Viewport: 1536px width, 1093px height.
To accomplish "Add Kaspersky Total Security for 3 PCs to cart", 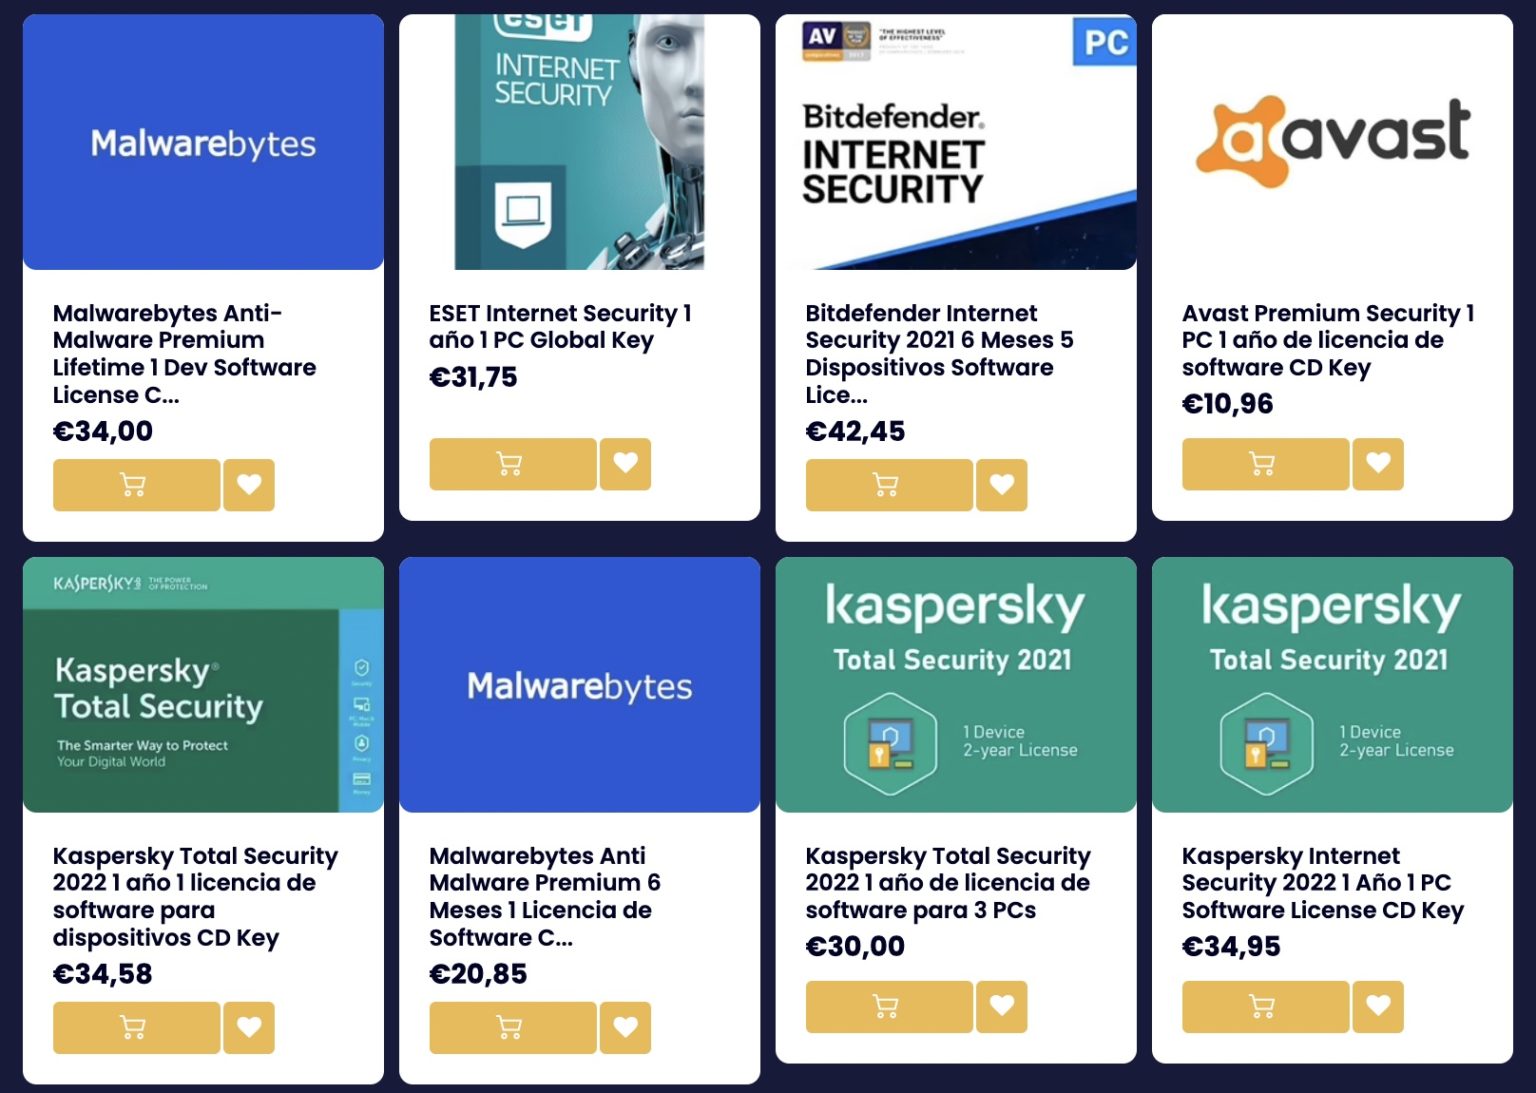I will pyautogui.click(x=888, y=1007).
